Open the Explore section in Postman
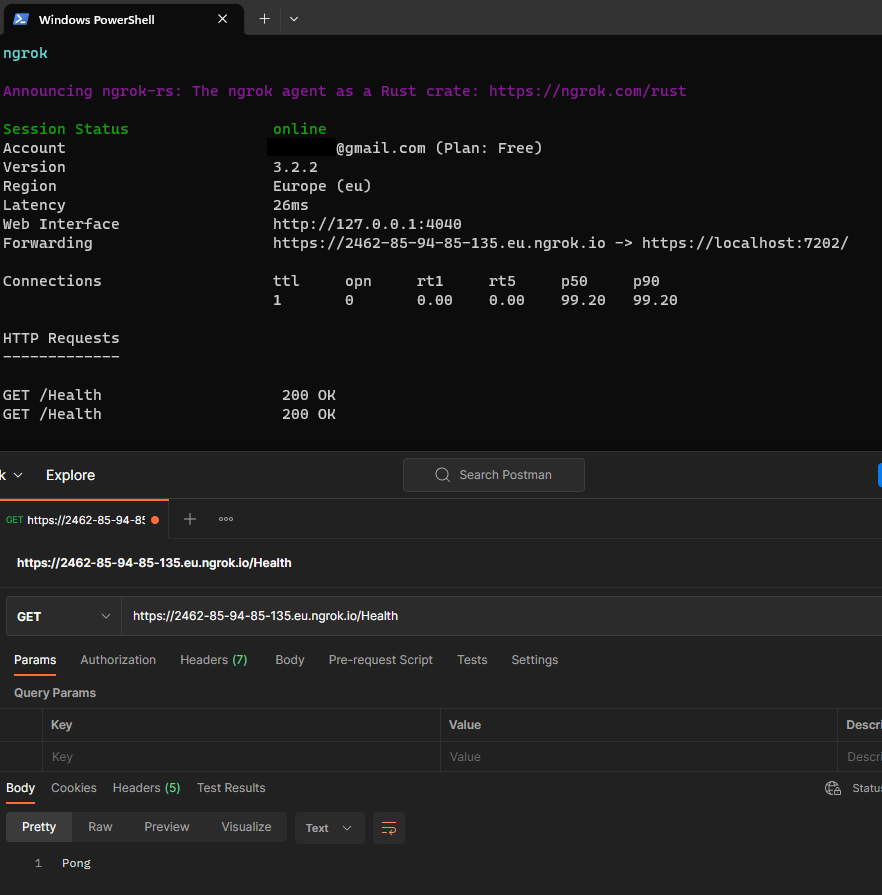 point(70,475)
